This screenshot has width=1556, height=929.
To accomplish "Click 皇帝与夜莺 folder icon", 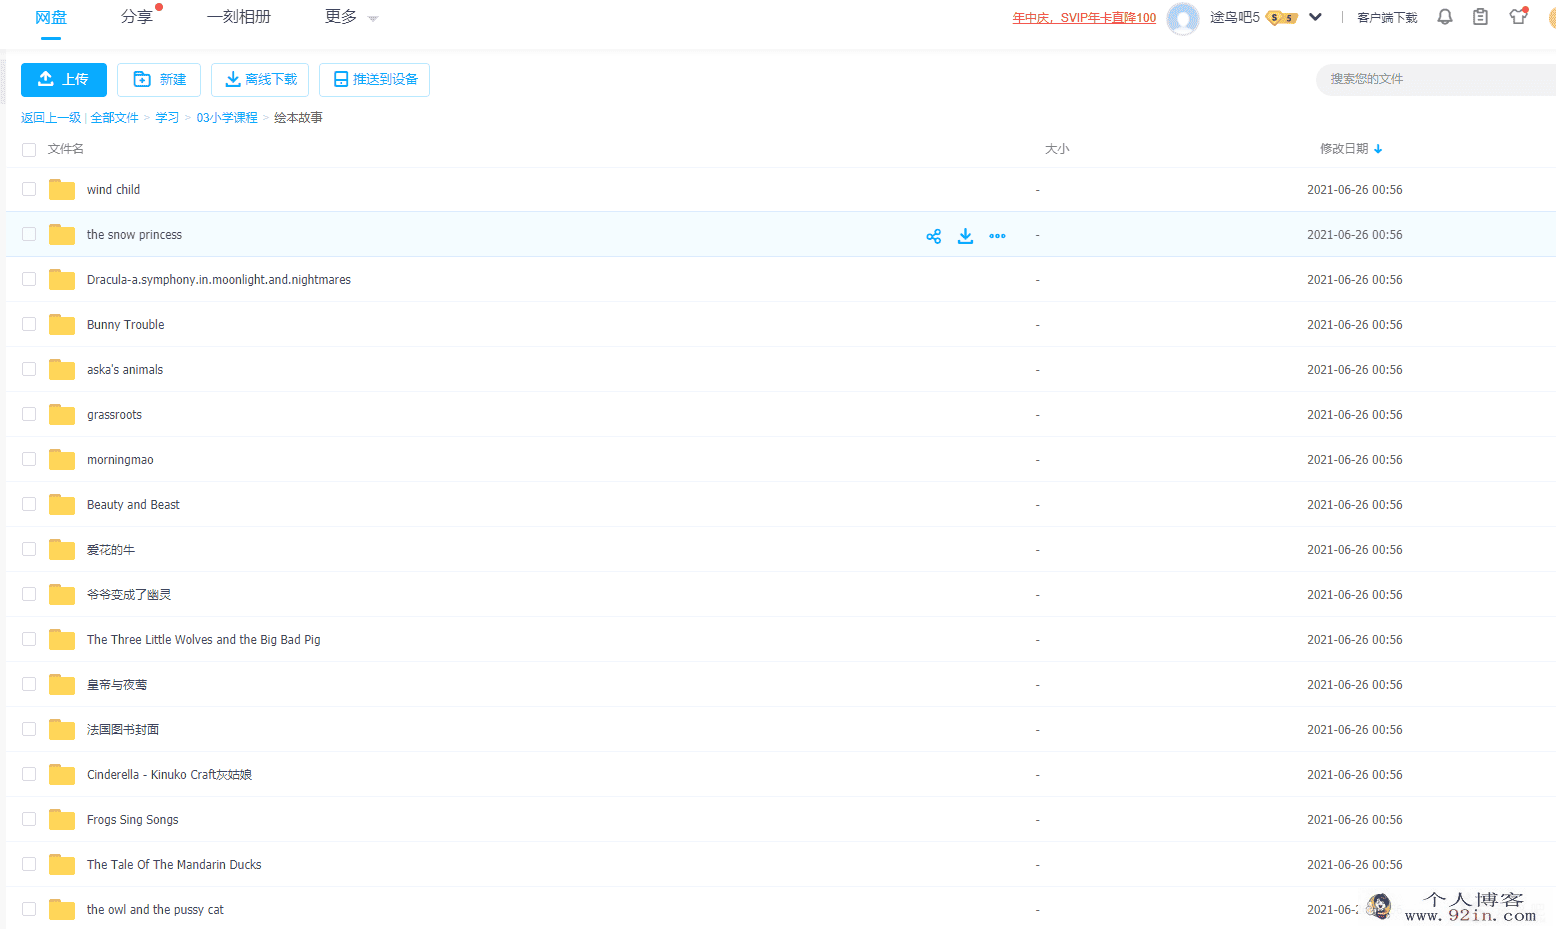I will pos(62,684).
